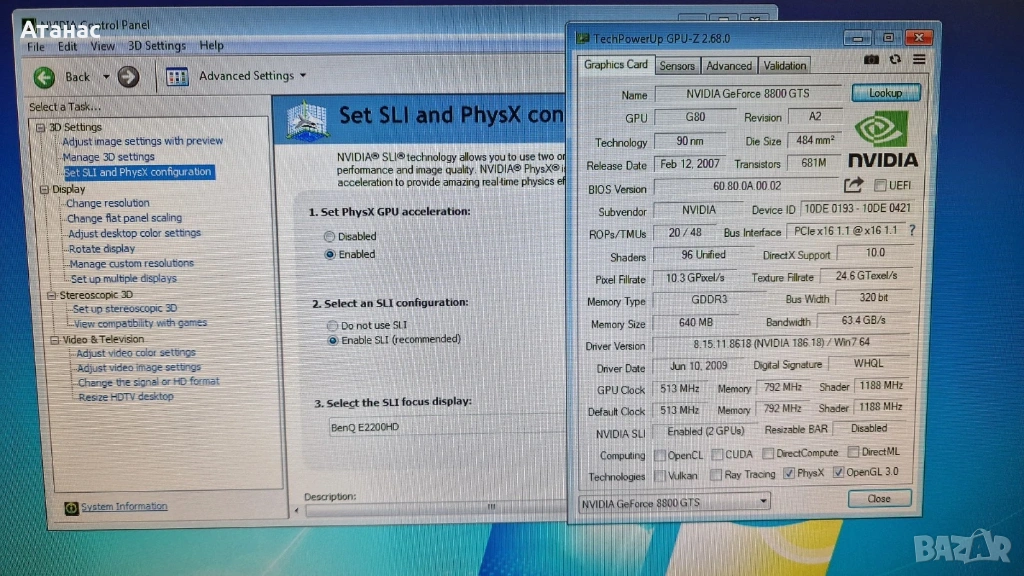
Task: Open the GPU-Z hamburger menu
Action: click(919, 60)
